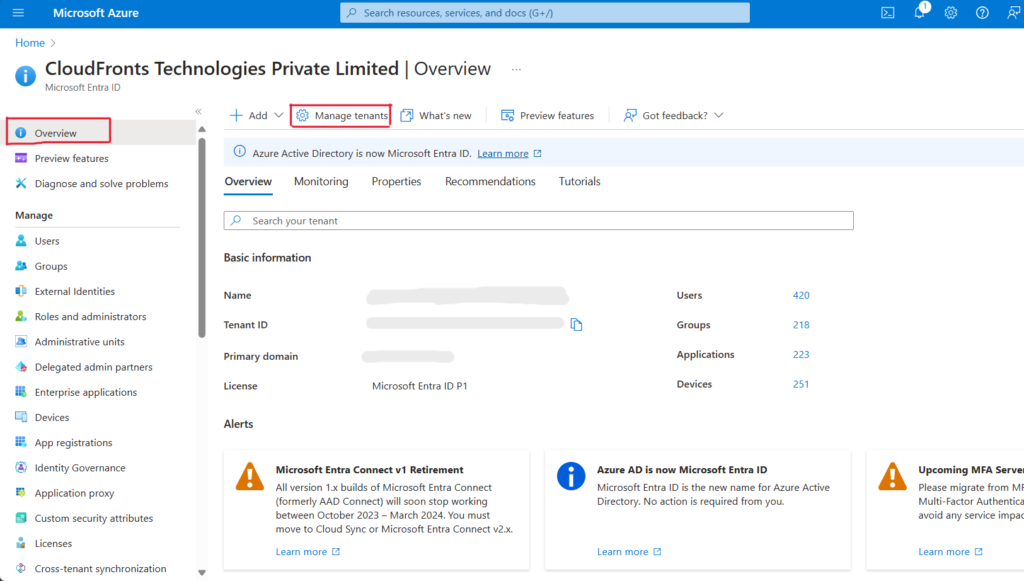
Task: Expand the Add dropdown
Action: click(256, 116)
